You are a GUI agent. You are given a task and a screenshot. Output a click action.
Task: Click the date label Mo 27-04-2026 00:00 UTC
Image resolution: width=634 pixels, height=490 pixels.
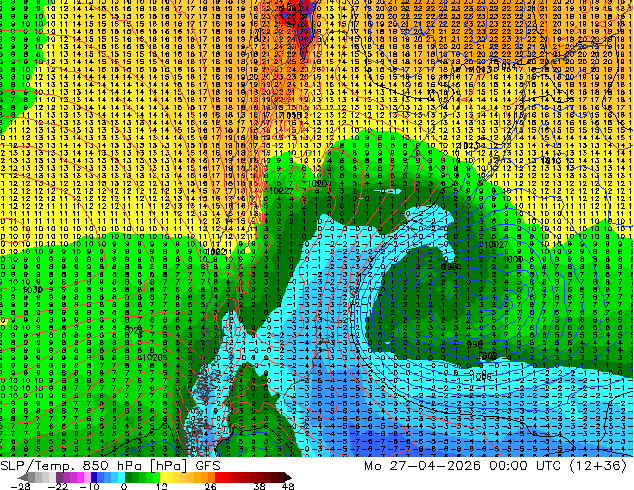(x=463, y=466)
